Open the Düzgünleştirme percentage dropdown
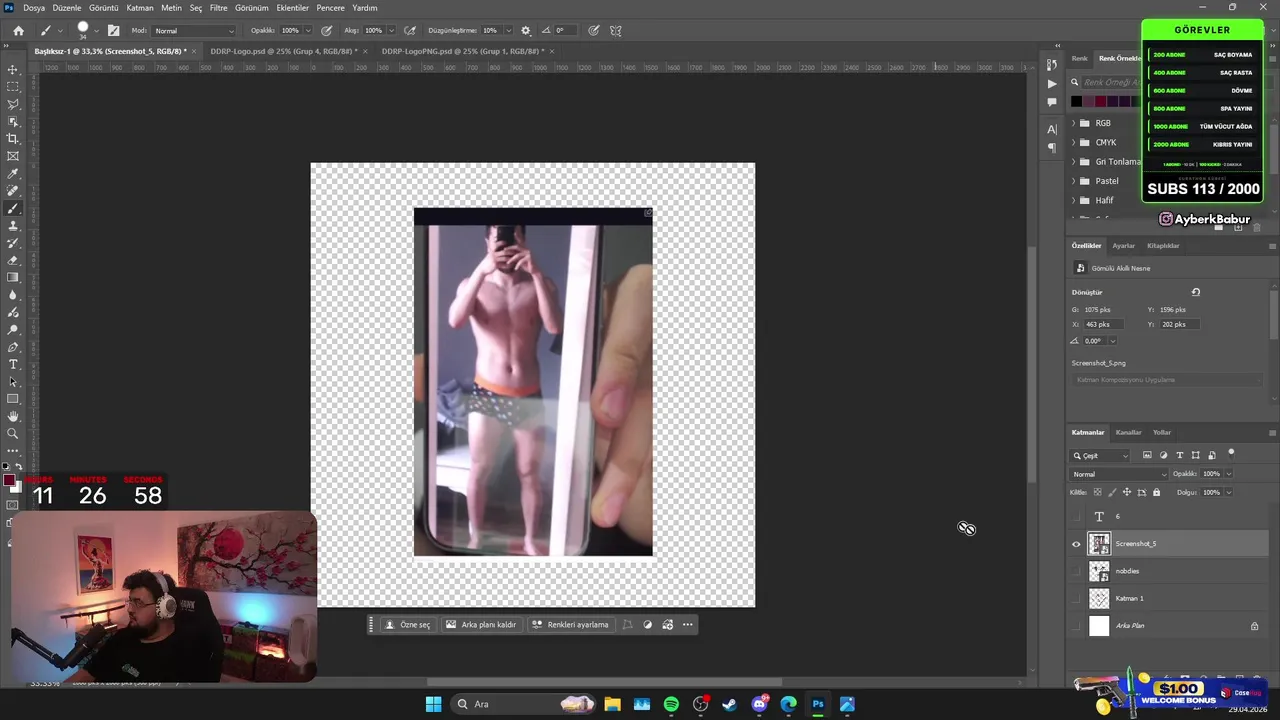 click(x=510, y=30)
